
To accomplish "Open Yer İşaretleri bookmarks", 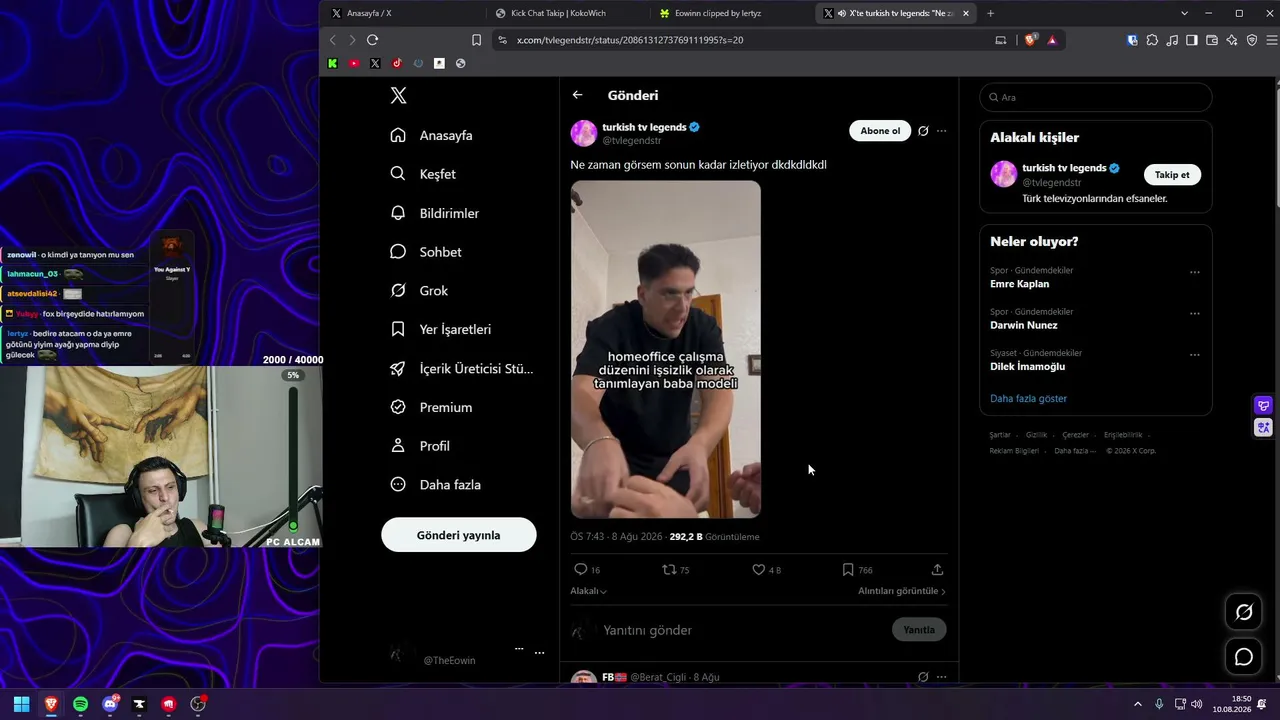I will click(x=441, y=329).
